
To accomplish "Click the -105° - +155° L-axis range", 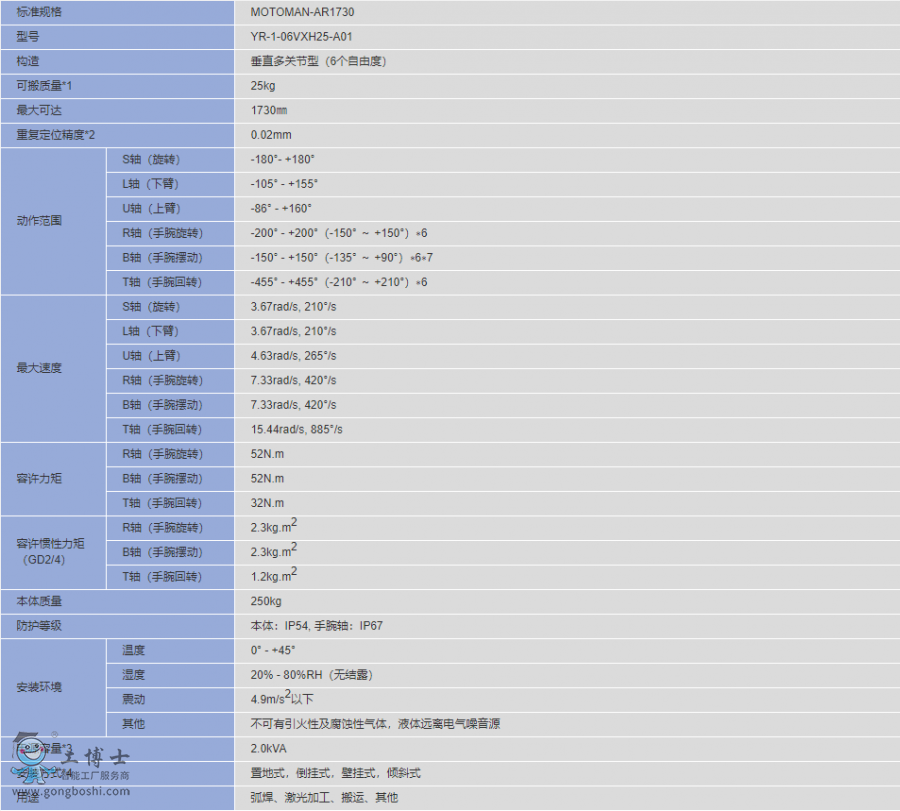I will 284,184.
